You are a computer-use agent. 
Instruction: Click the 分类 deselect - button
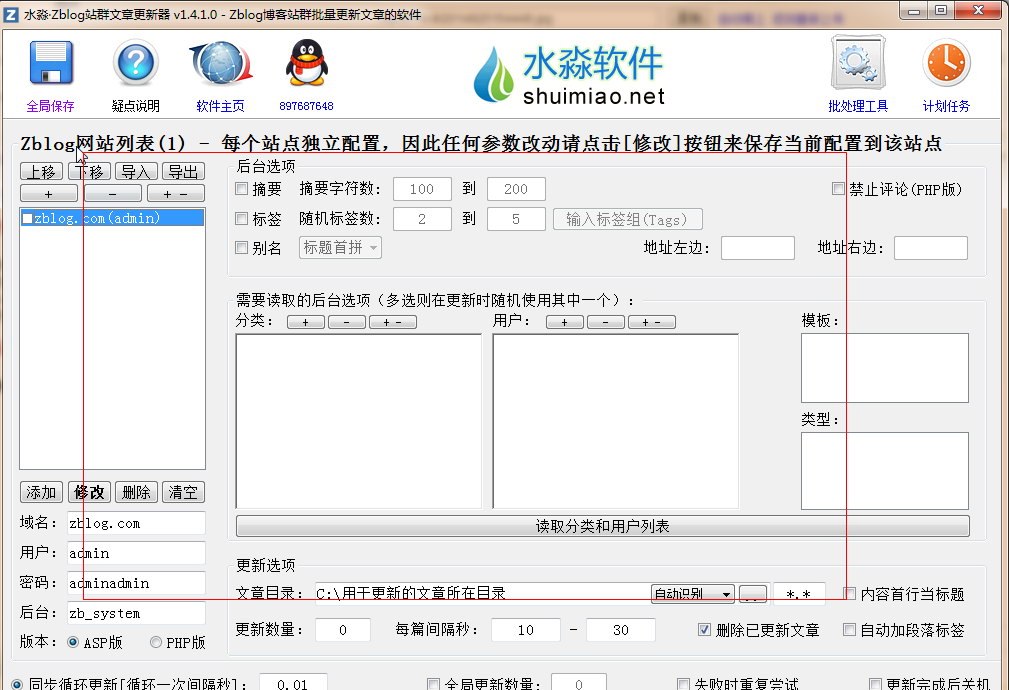coord(347,322)
